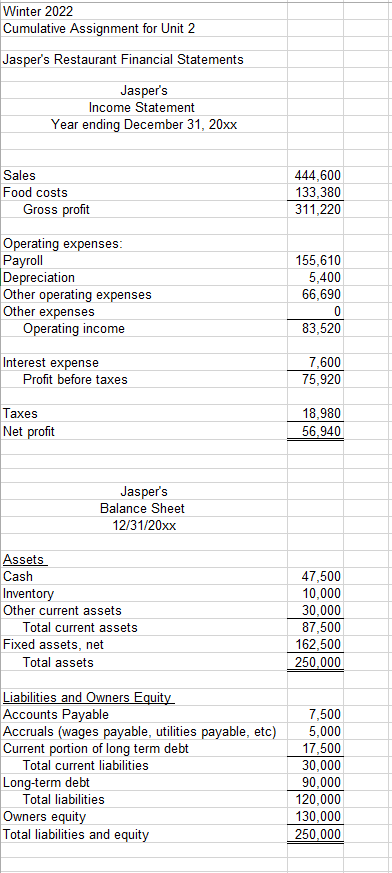392x873 pixels.
Task: Select the Food costs value 133,380
Action: click(x=315, y=193)
